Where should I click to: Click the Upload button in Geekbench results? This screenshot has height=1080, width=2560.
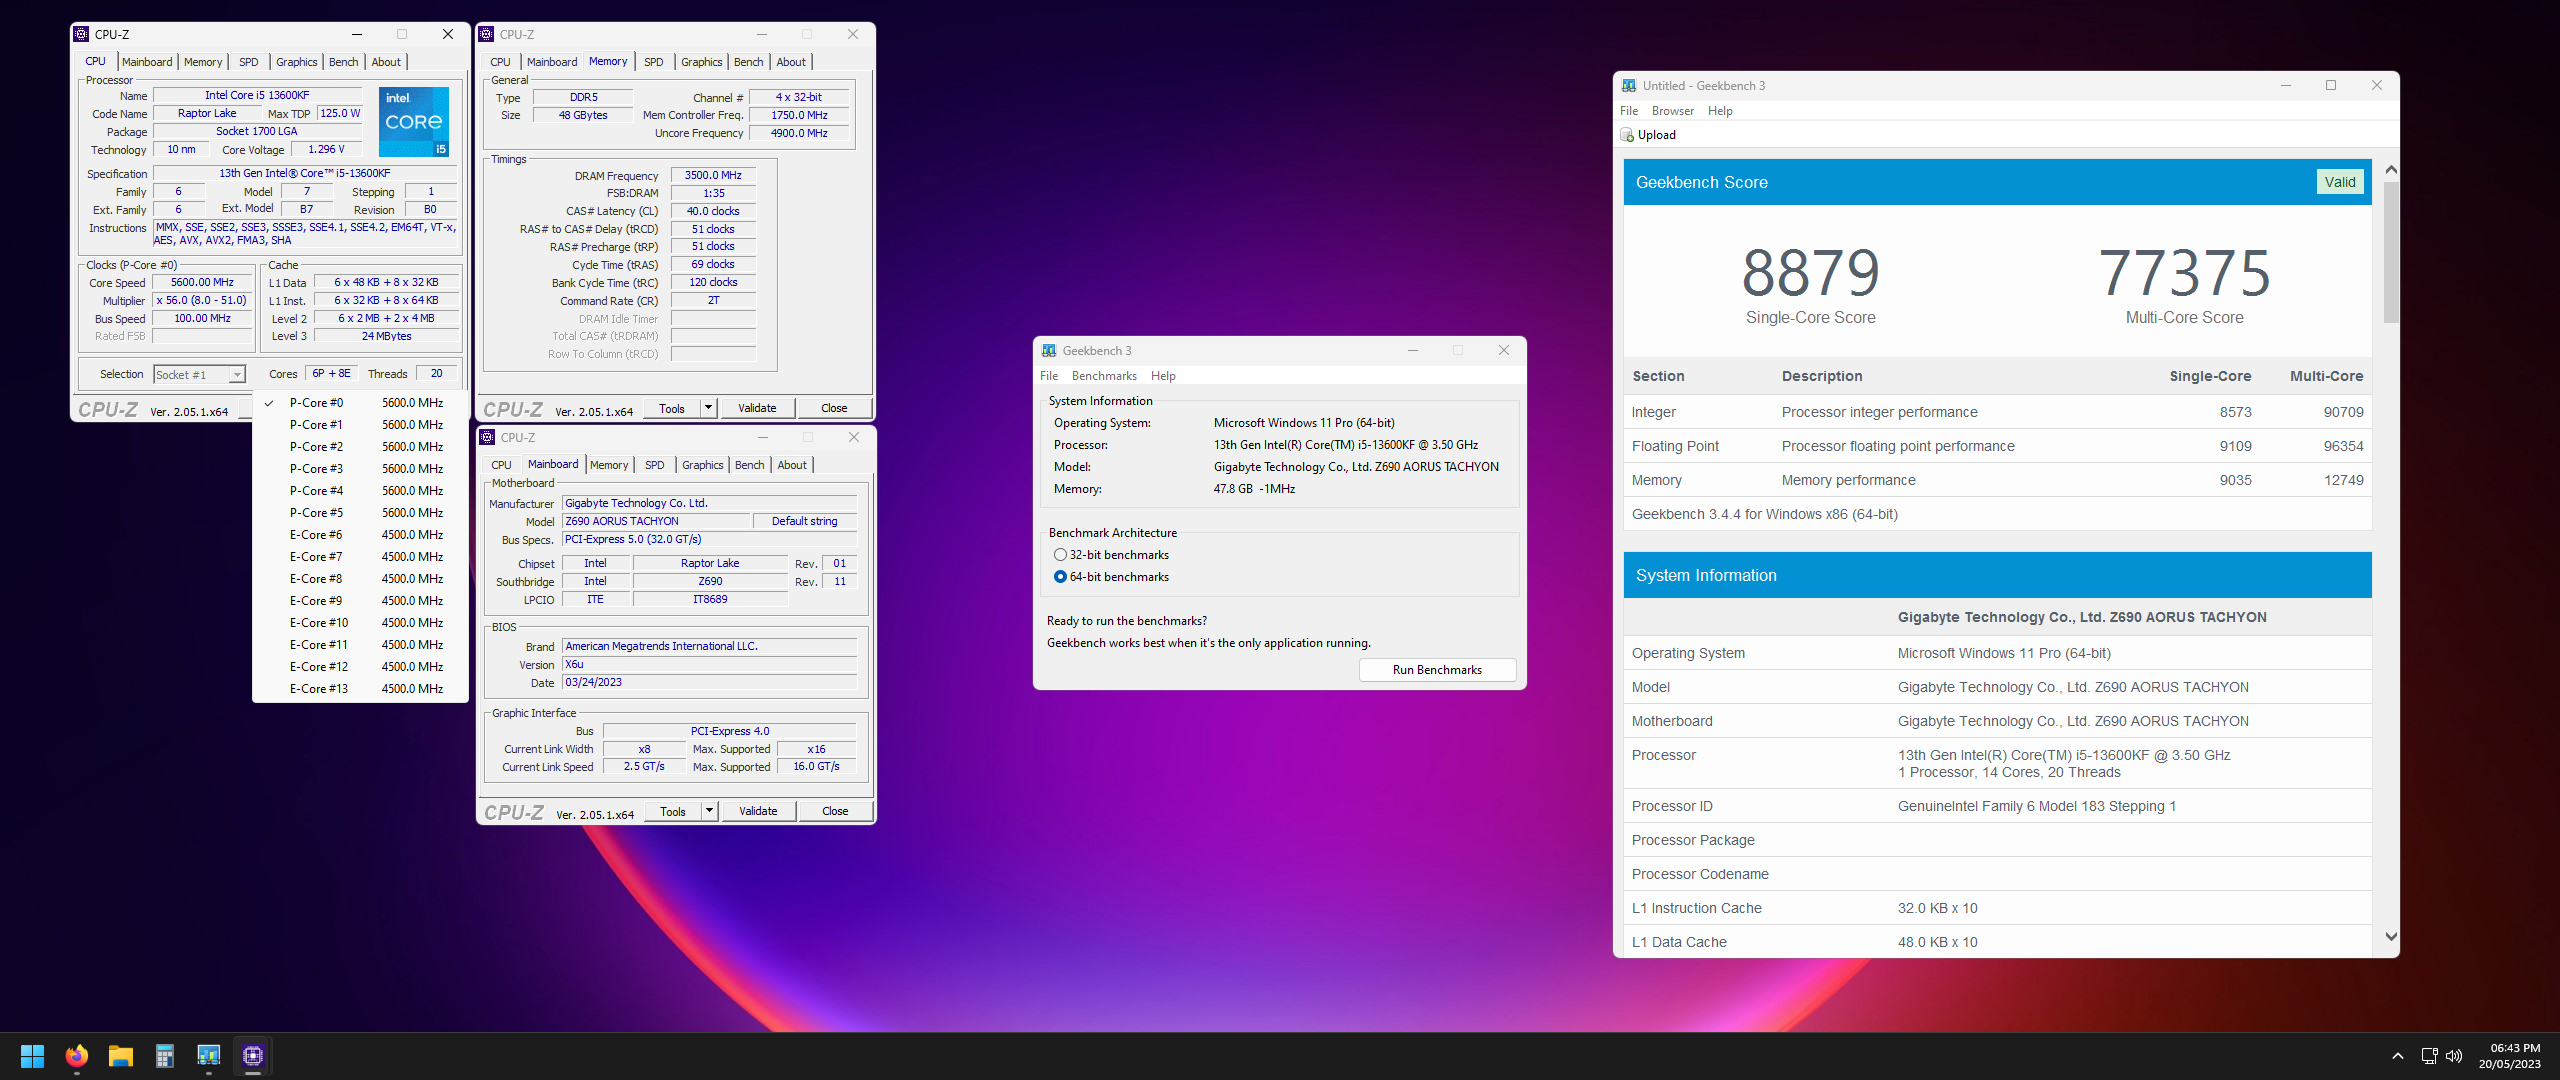(x=1648, y=135)
